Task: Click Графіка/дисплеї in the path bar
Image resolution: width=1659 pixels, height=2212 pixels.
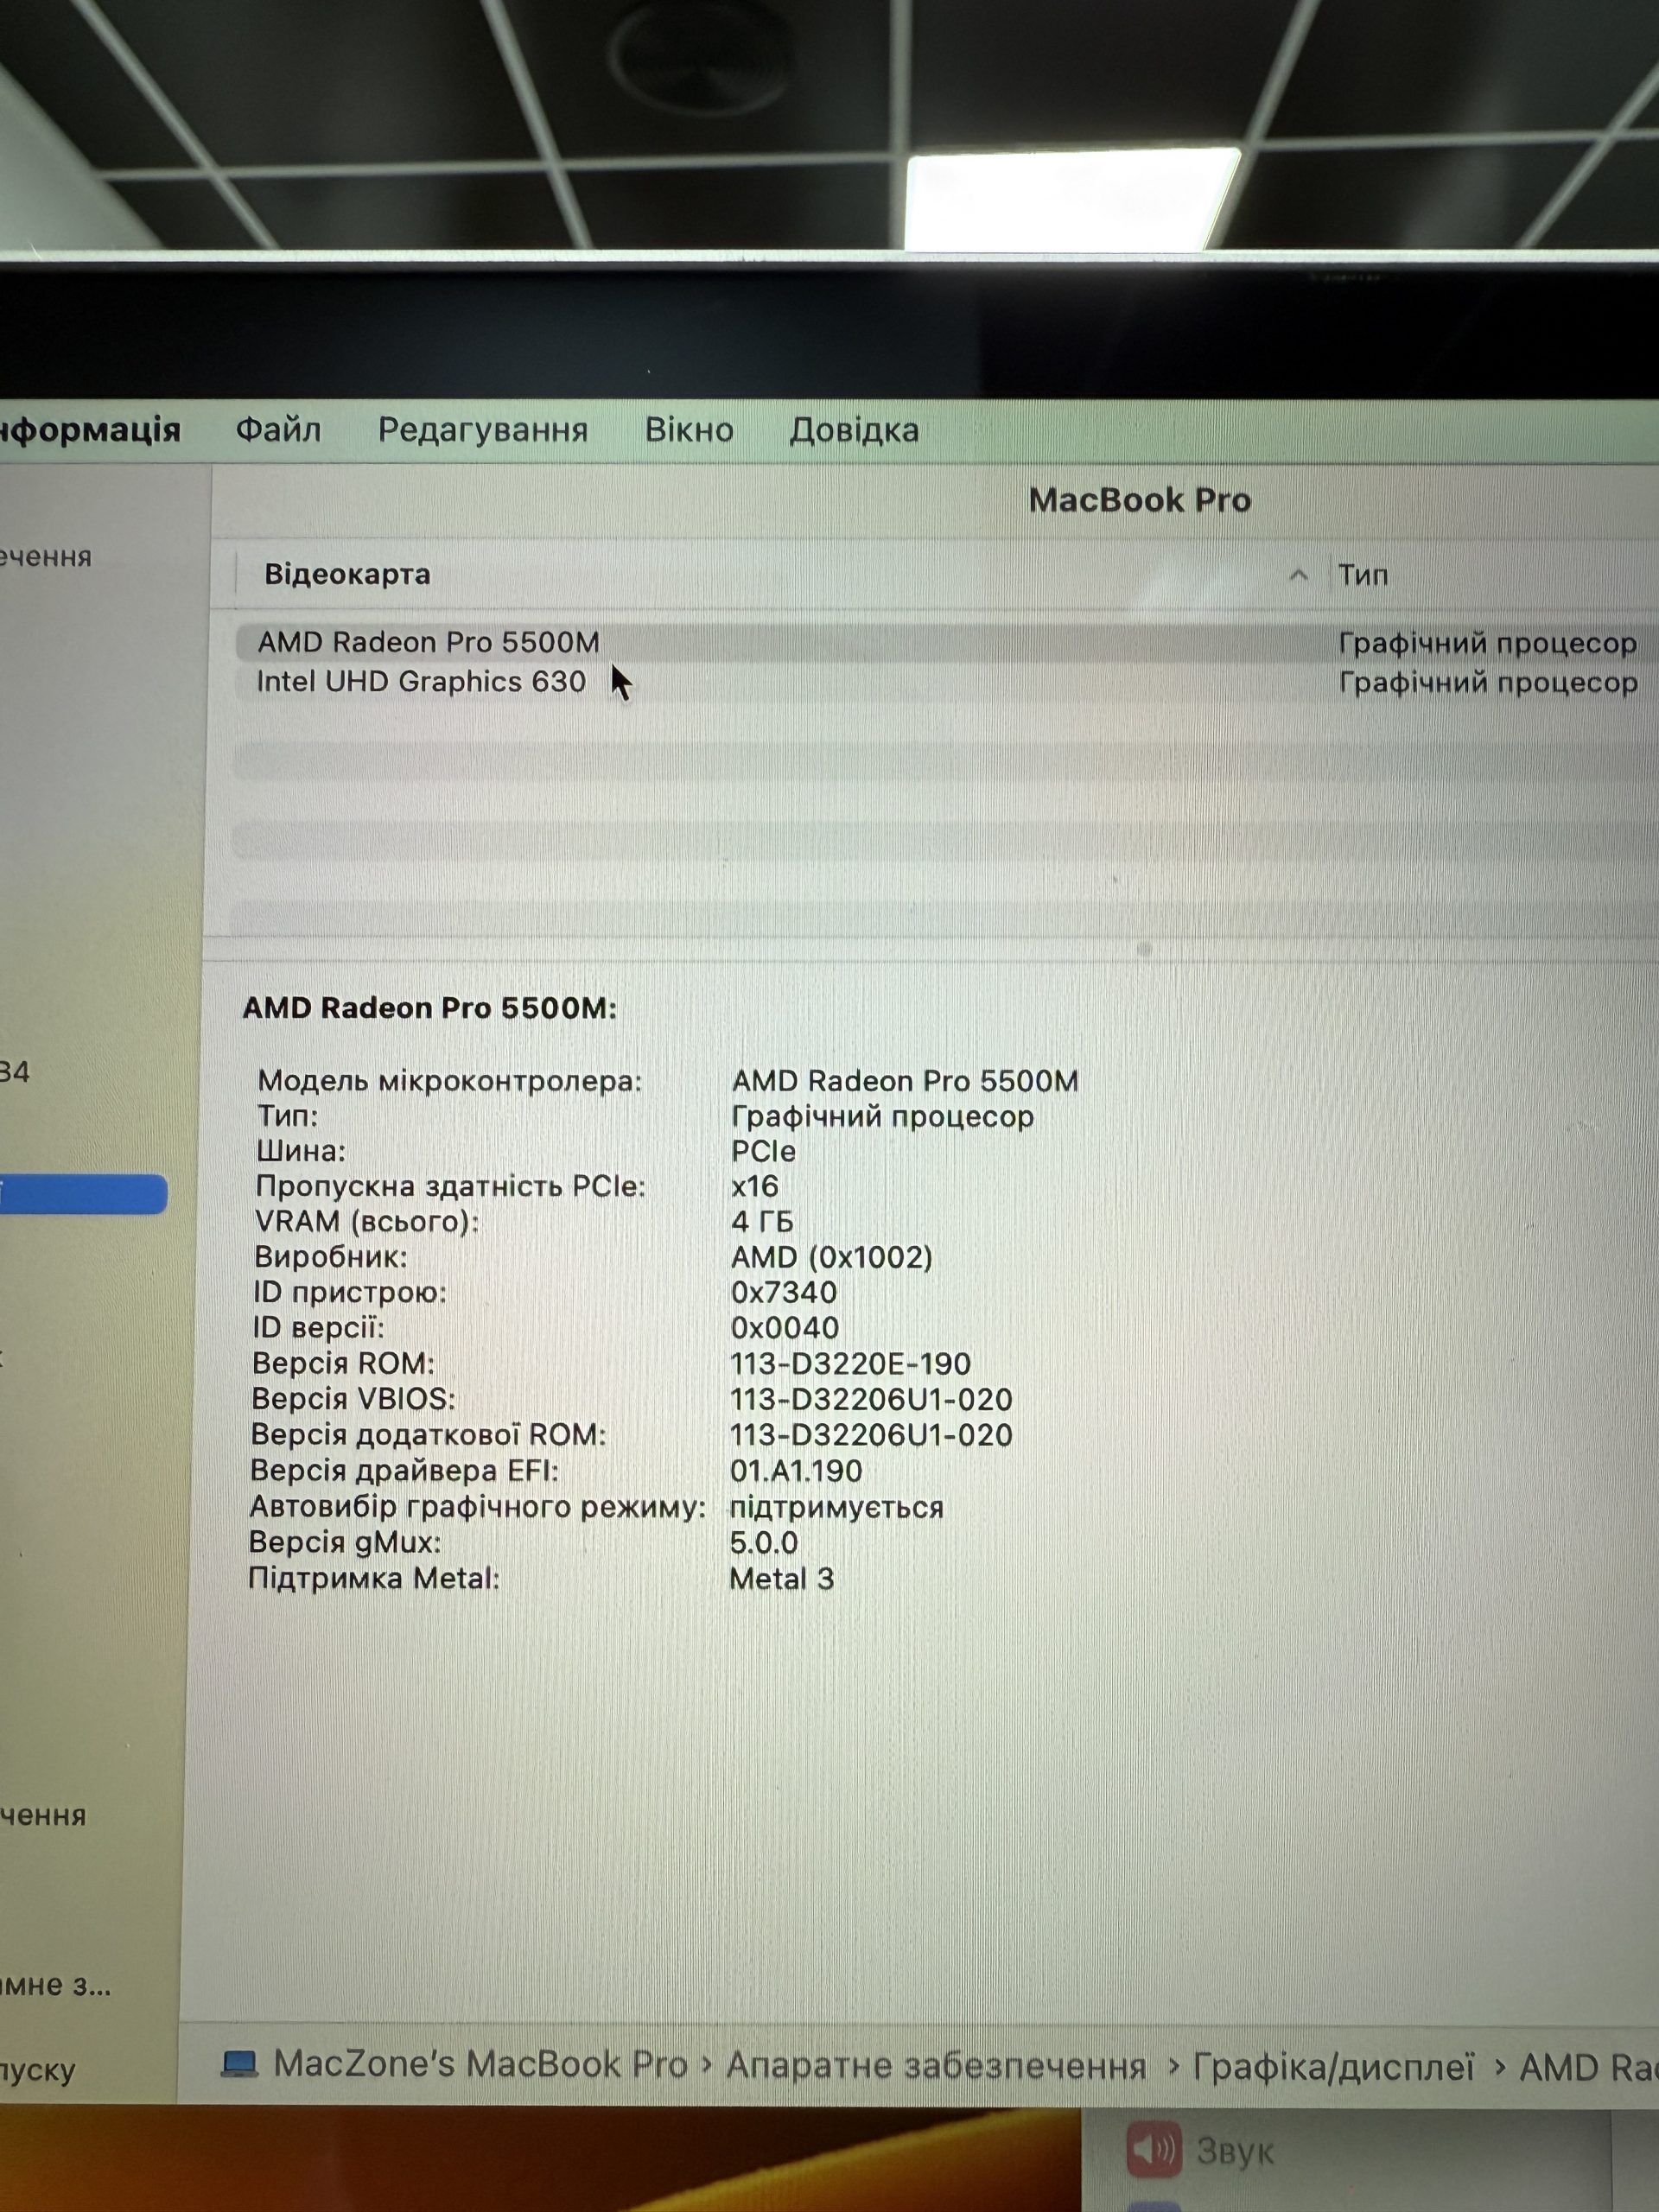Action: coord(1333,2067)
